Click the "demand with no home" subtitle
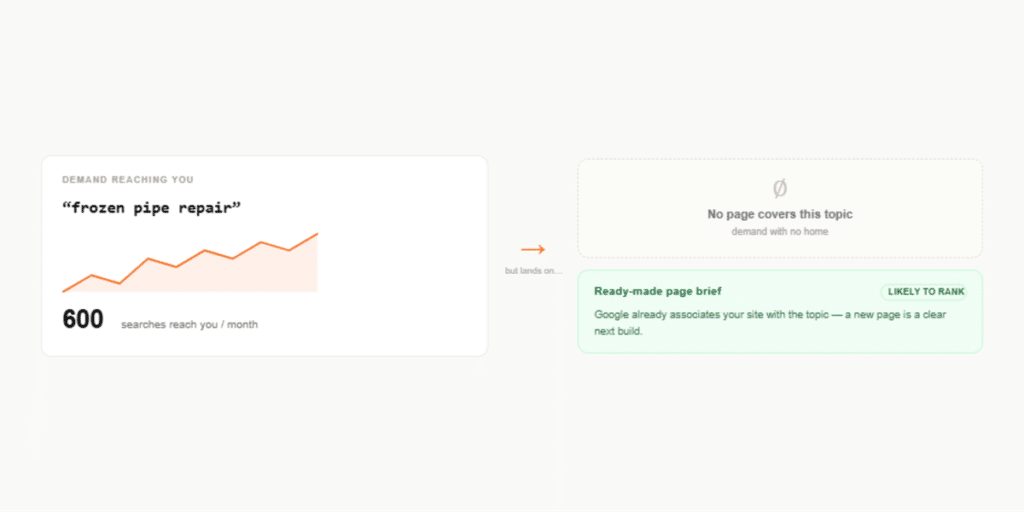 click(780, 232)
